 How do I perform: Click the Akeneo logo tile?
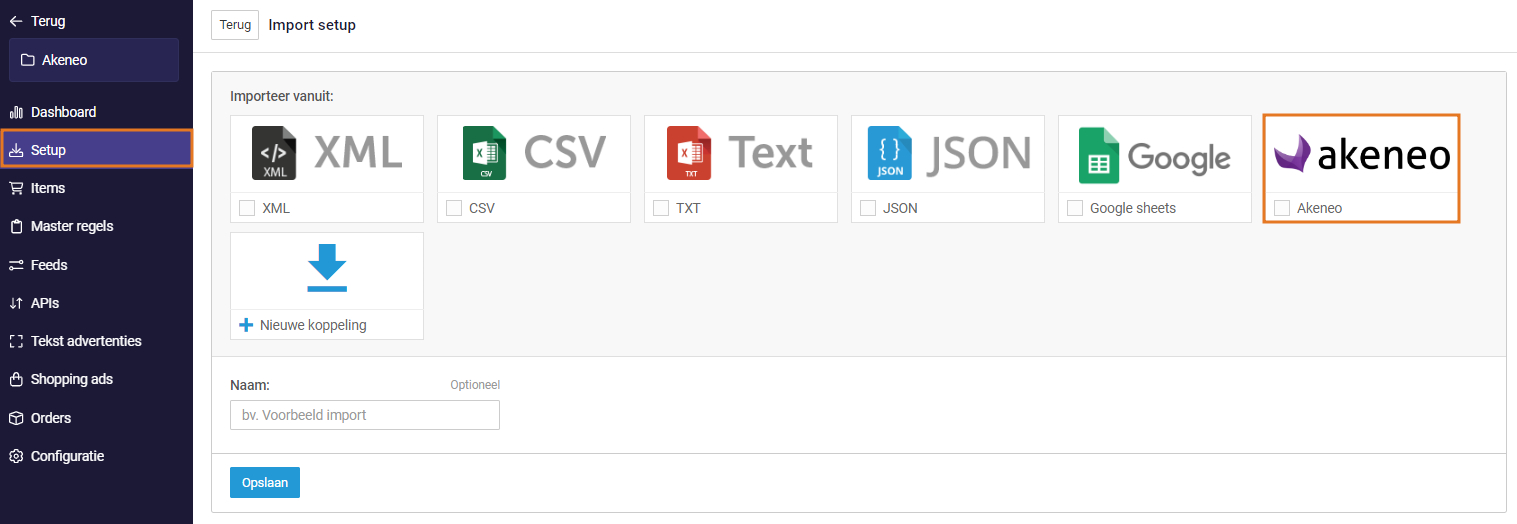pyautogui.click(x=1361, y=155)
